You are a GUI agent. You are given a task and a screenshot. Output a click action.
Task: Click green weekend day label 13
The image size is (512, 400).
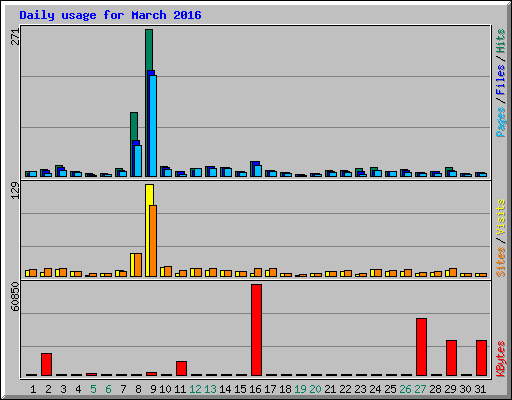[x=210, y=389]
